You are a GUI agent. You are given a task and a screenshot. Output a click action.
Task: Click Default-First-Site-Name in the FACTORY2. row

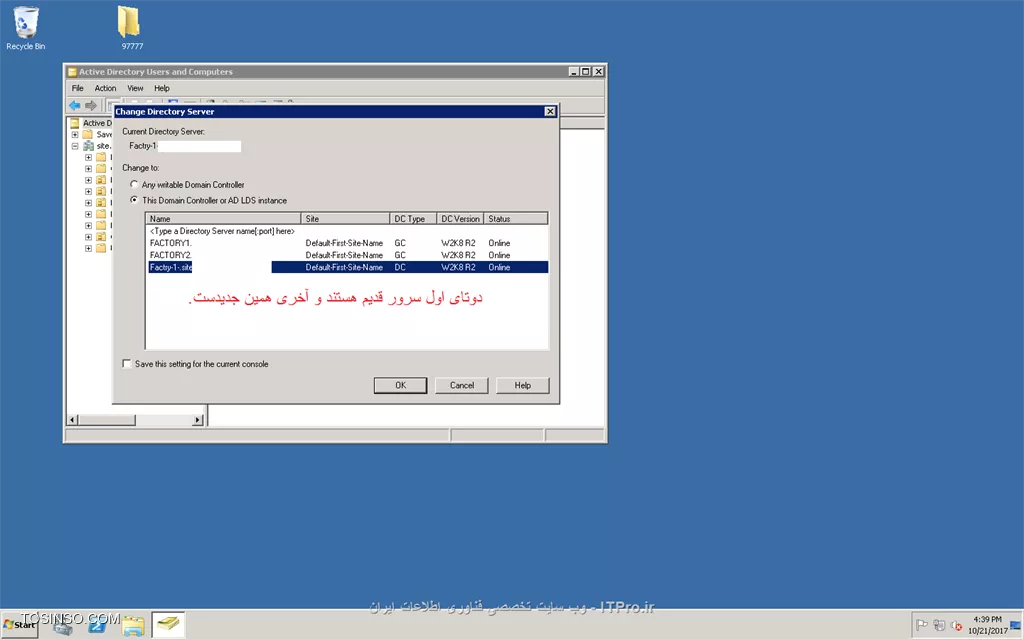tap(344, 255)
